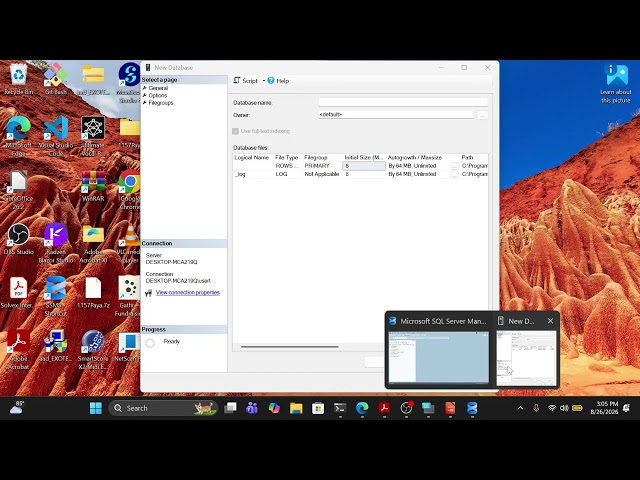Click the Autogrowth / Maxsize column header
640x480 pixels.
click(x=415, y=158)
